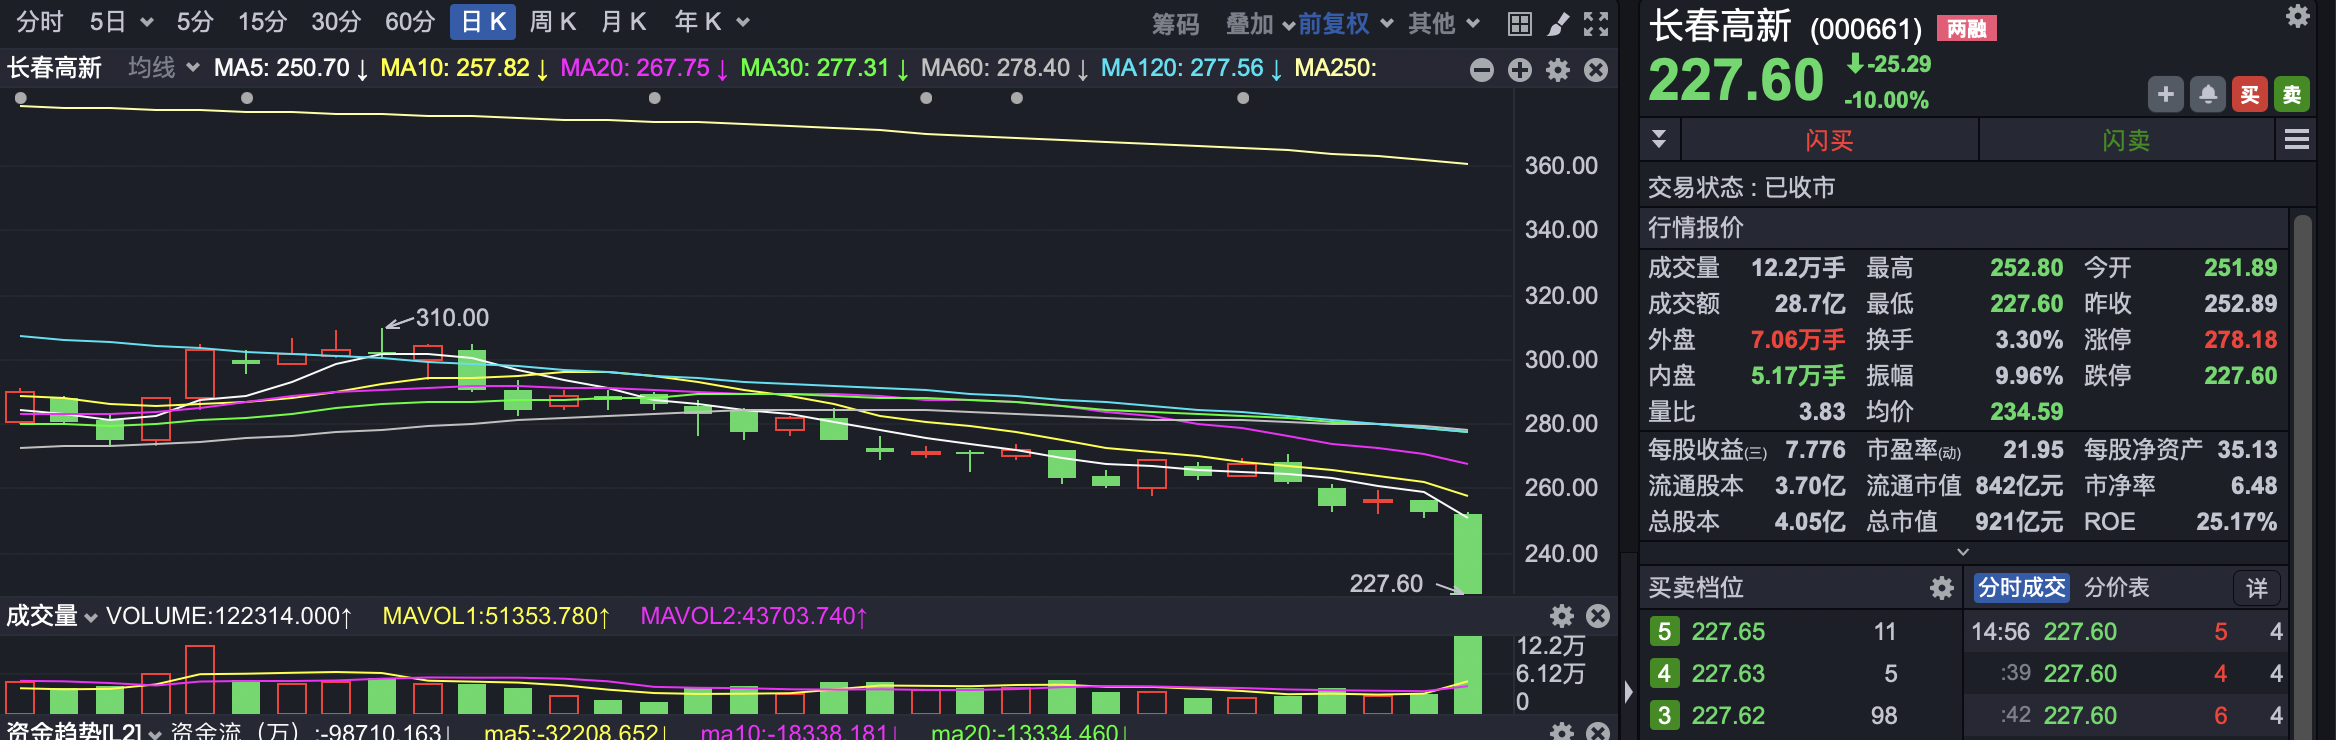
Task: Click the MAVOL2:43703.740 volume indicator label
Action: click(754, 616)
